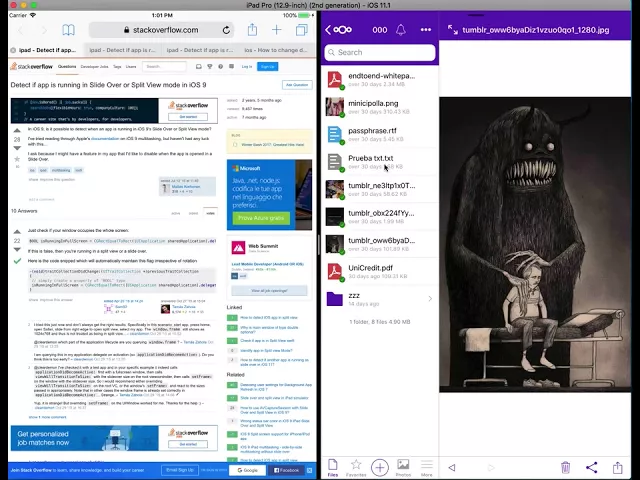Select the Favorites star tab
This screenshot has width=640, height=480.
(x=356, y=468)
